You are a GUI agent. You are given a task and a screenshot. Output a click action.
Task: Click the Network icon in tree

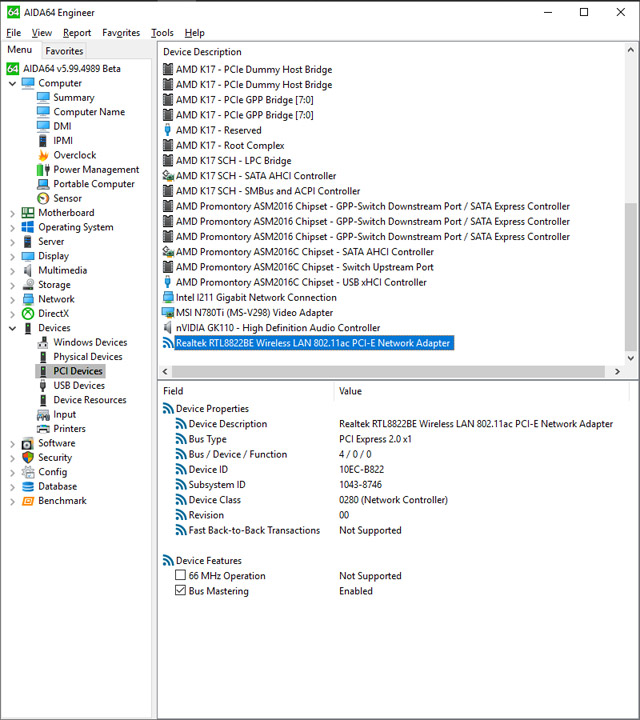[28, 299]
